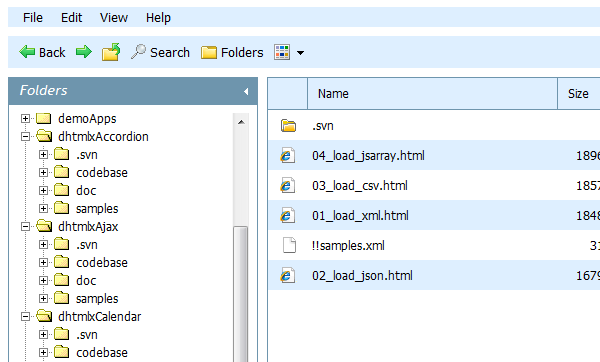Expand codebase under dhtmlxAccordion

coord(43,173)
